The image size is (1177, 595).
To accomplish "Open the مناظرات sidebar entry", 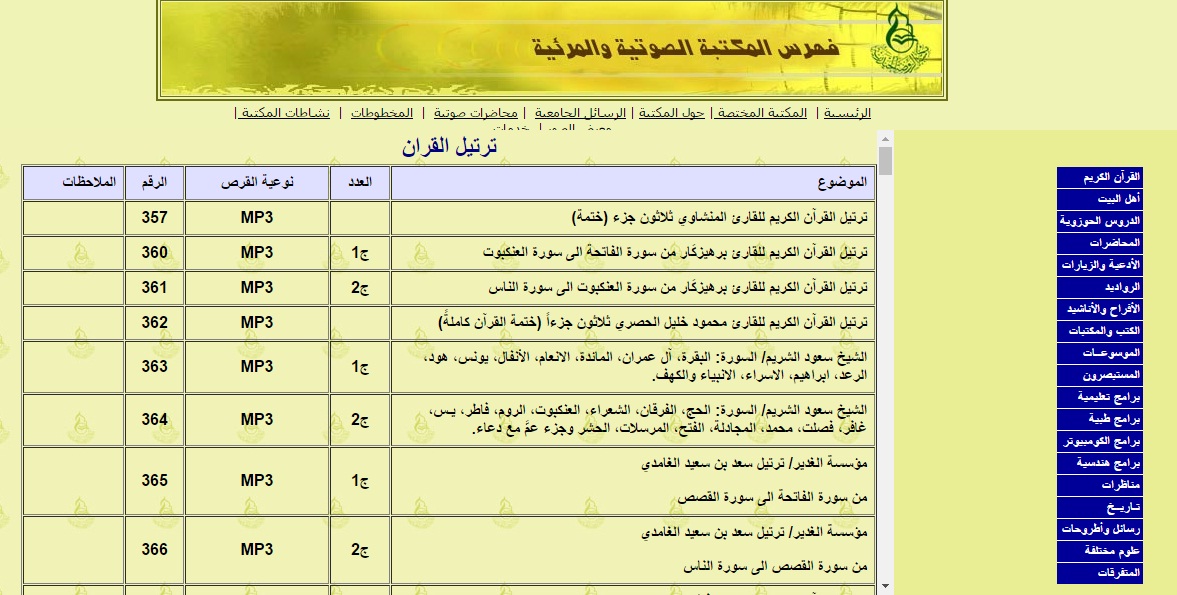I will pyautogui.click(x=1100, y=485).
